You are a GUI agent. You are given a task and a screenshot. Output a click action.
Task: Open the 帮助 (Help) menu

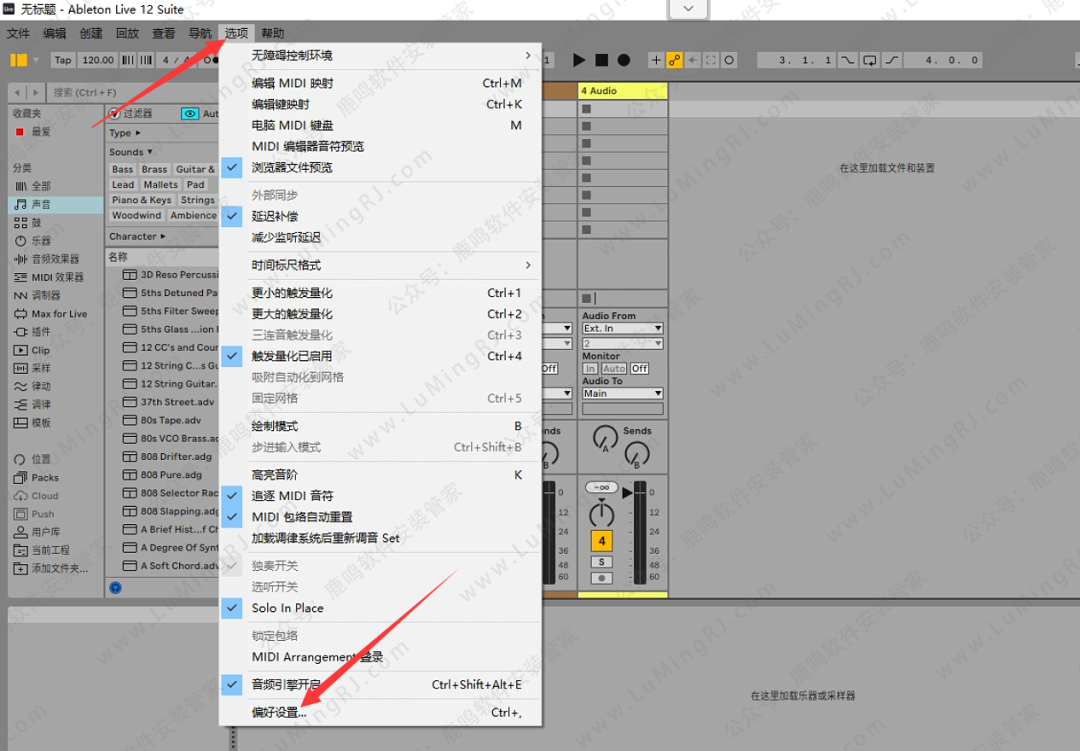click(x=273, y=33)
